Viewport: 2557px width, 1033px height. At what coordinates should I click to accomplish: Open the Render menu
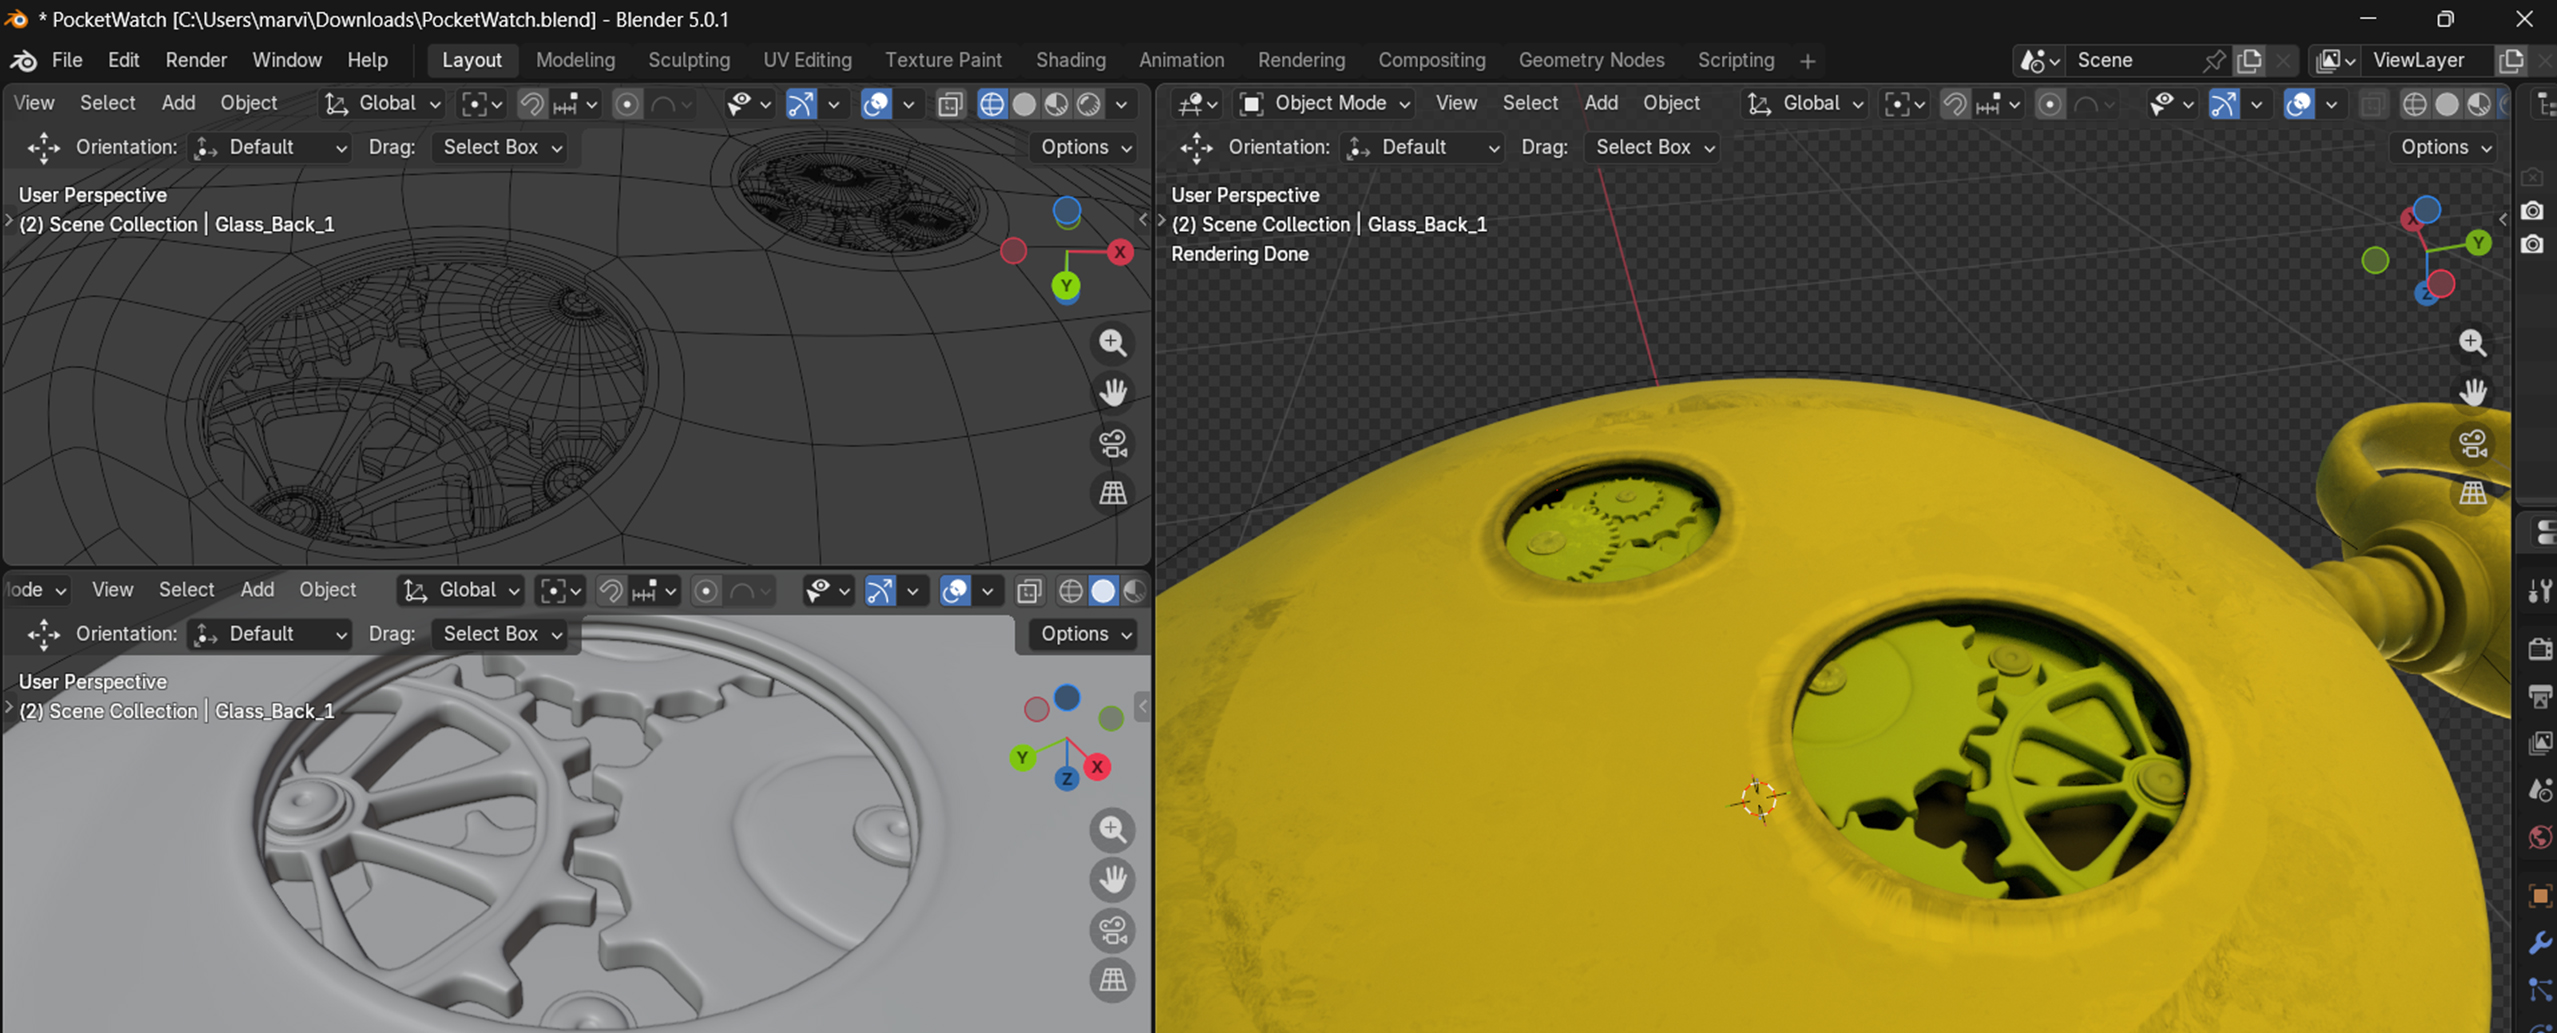(x=196, y=60)
